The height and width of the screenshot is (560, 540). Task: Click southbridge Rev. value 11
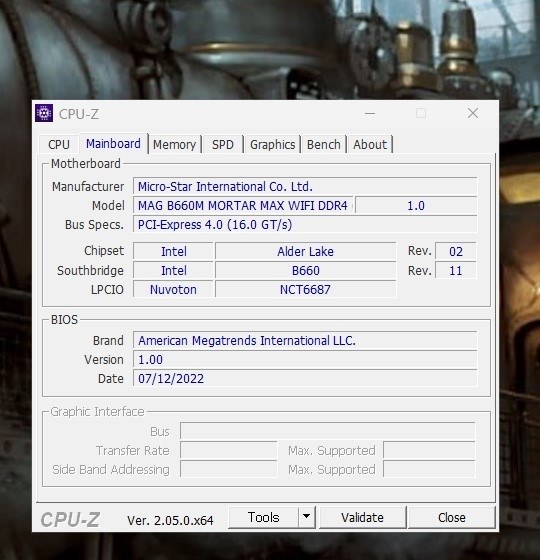[456, 270]
